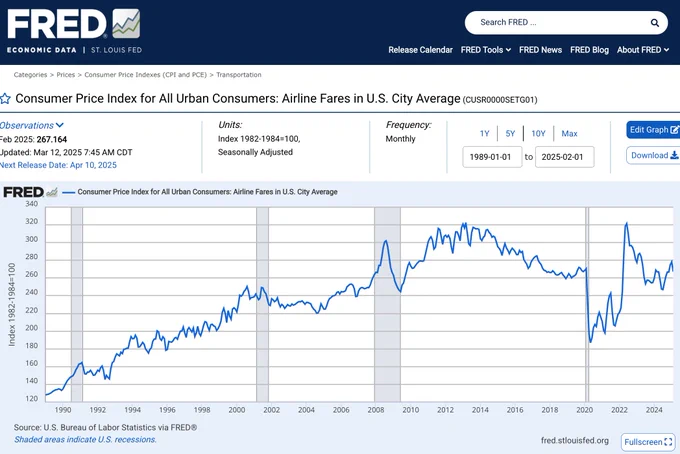Open the FRED Tools menu

tap(486, 50)
